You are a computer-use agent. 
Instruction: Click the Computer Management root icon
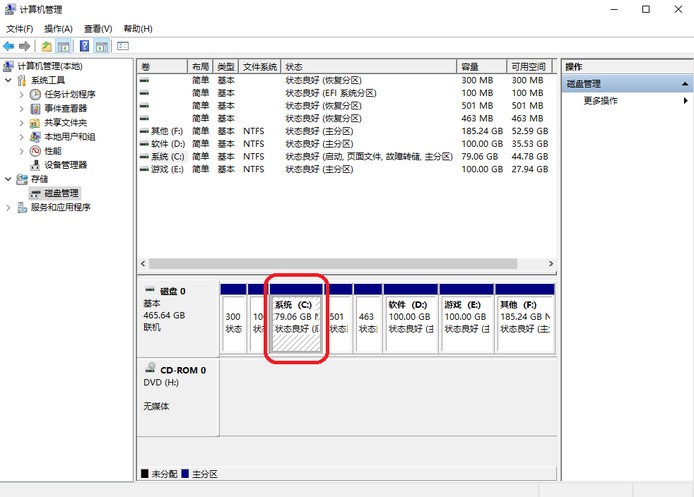8,66
